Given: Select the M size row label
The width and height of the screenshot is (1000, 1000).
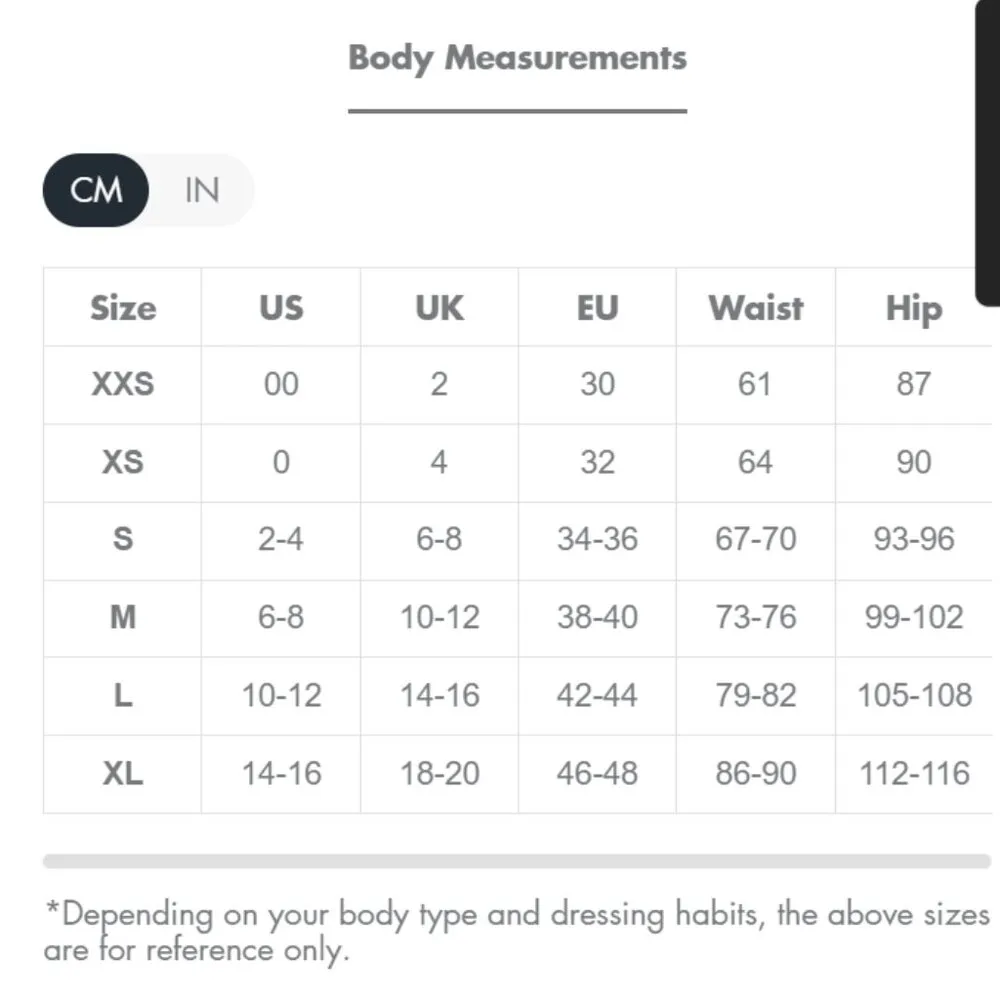Looking at the screenshot, I should [x=123, y=617].
